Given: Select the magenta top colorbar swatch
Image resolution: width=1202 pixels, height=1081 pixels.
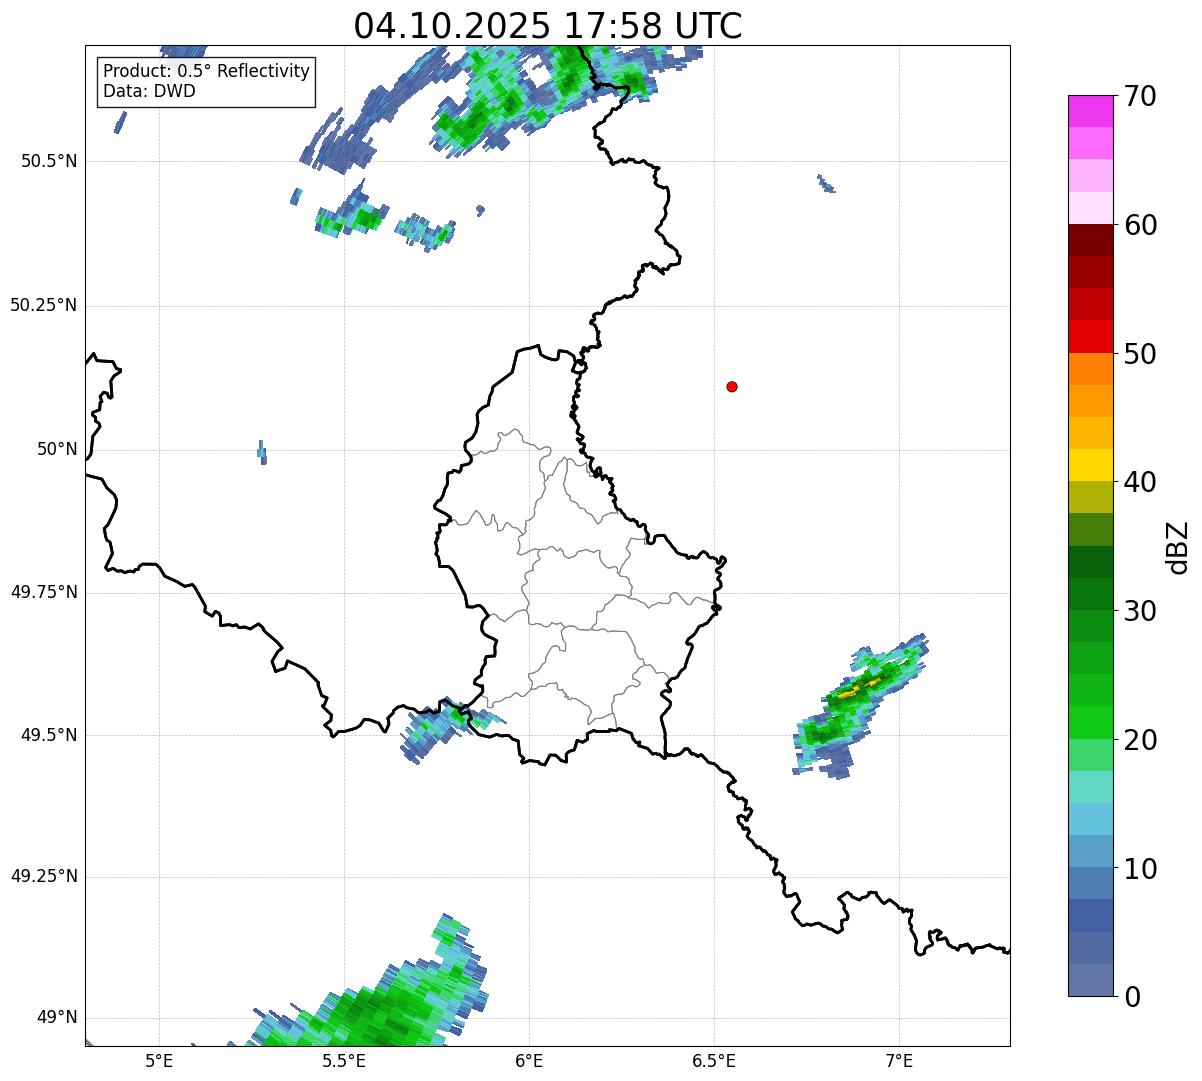Looking at the screenshot, I should [1090, 111].
